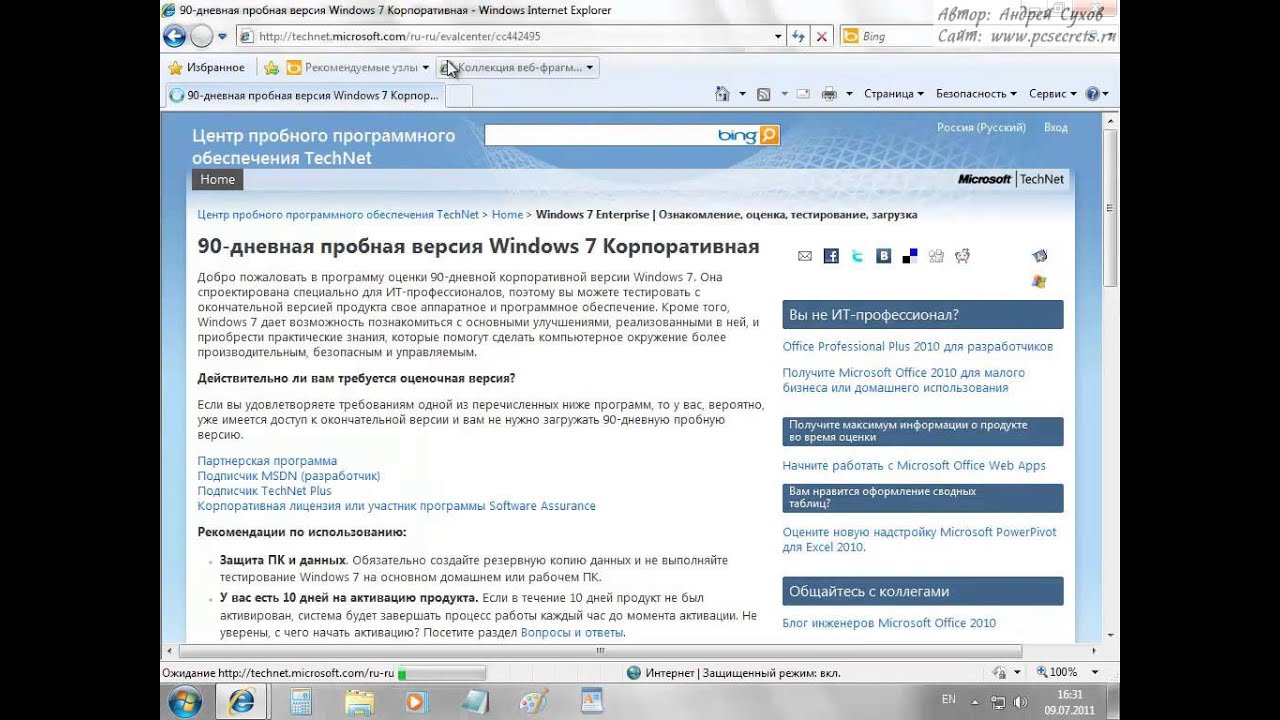The width and height of the screenshot is (1280, 720).
Task: Open the Paint palette taskbar icon
Action: (x=533, y=702)
